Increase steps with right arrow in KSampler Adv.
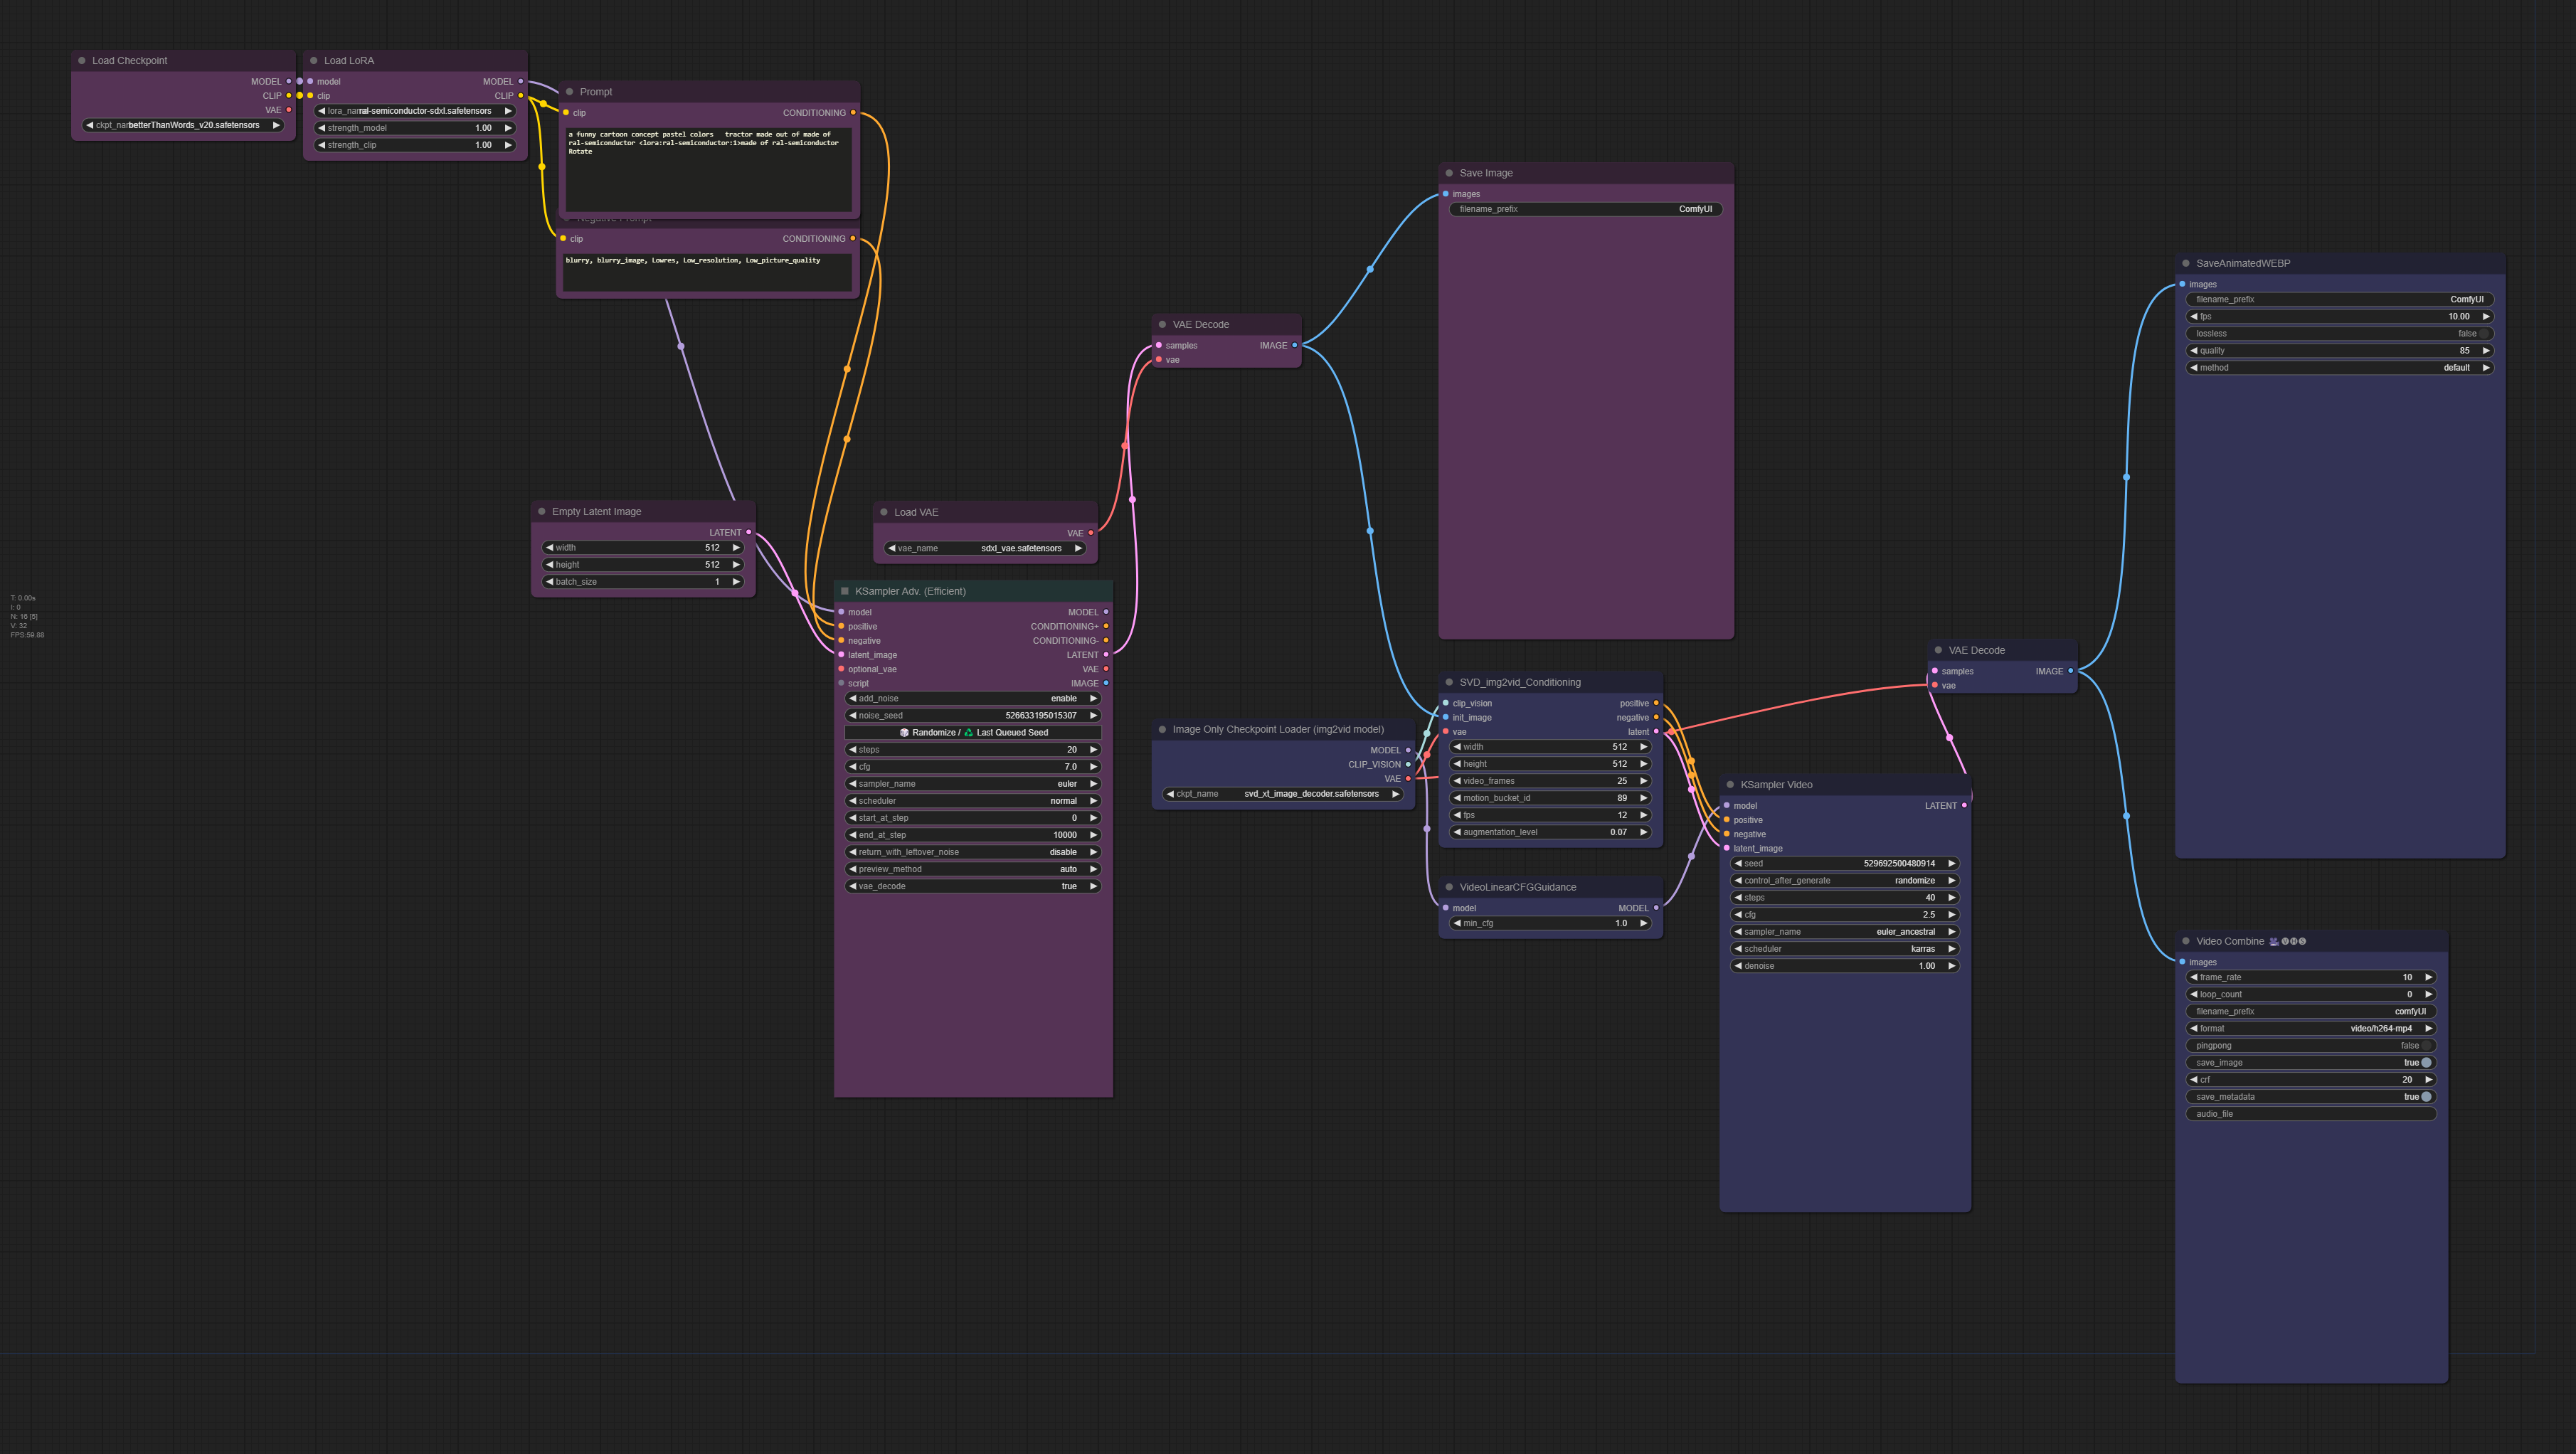 [1093, 750]
